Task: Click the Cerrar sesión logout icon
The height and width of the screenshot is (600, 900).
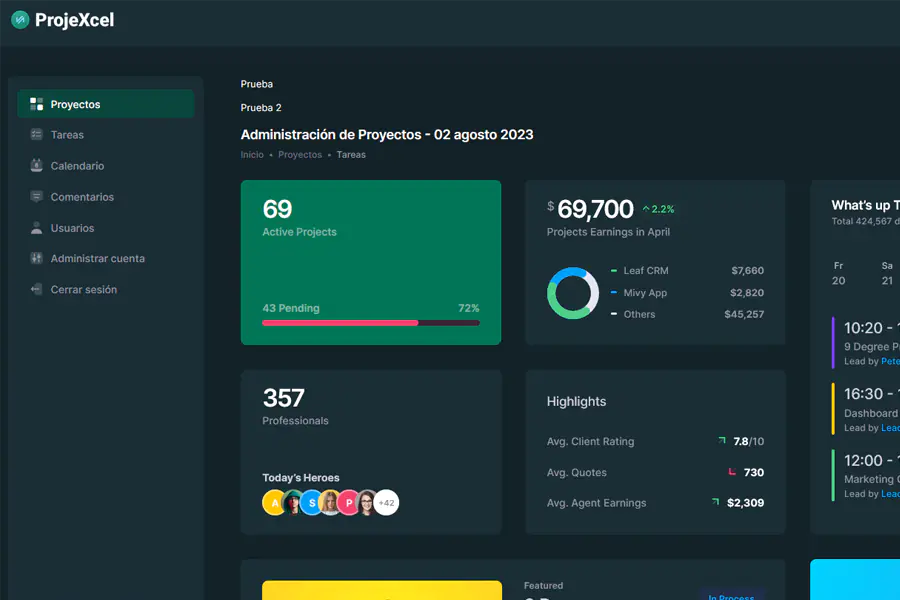Action: (x=37, y=289)
